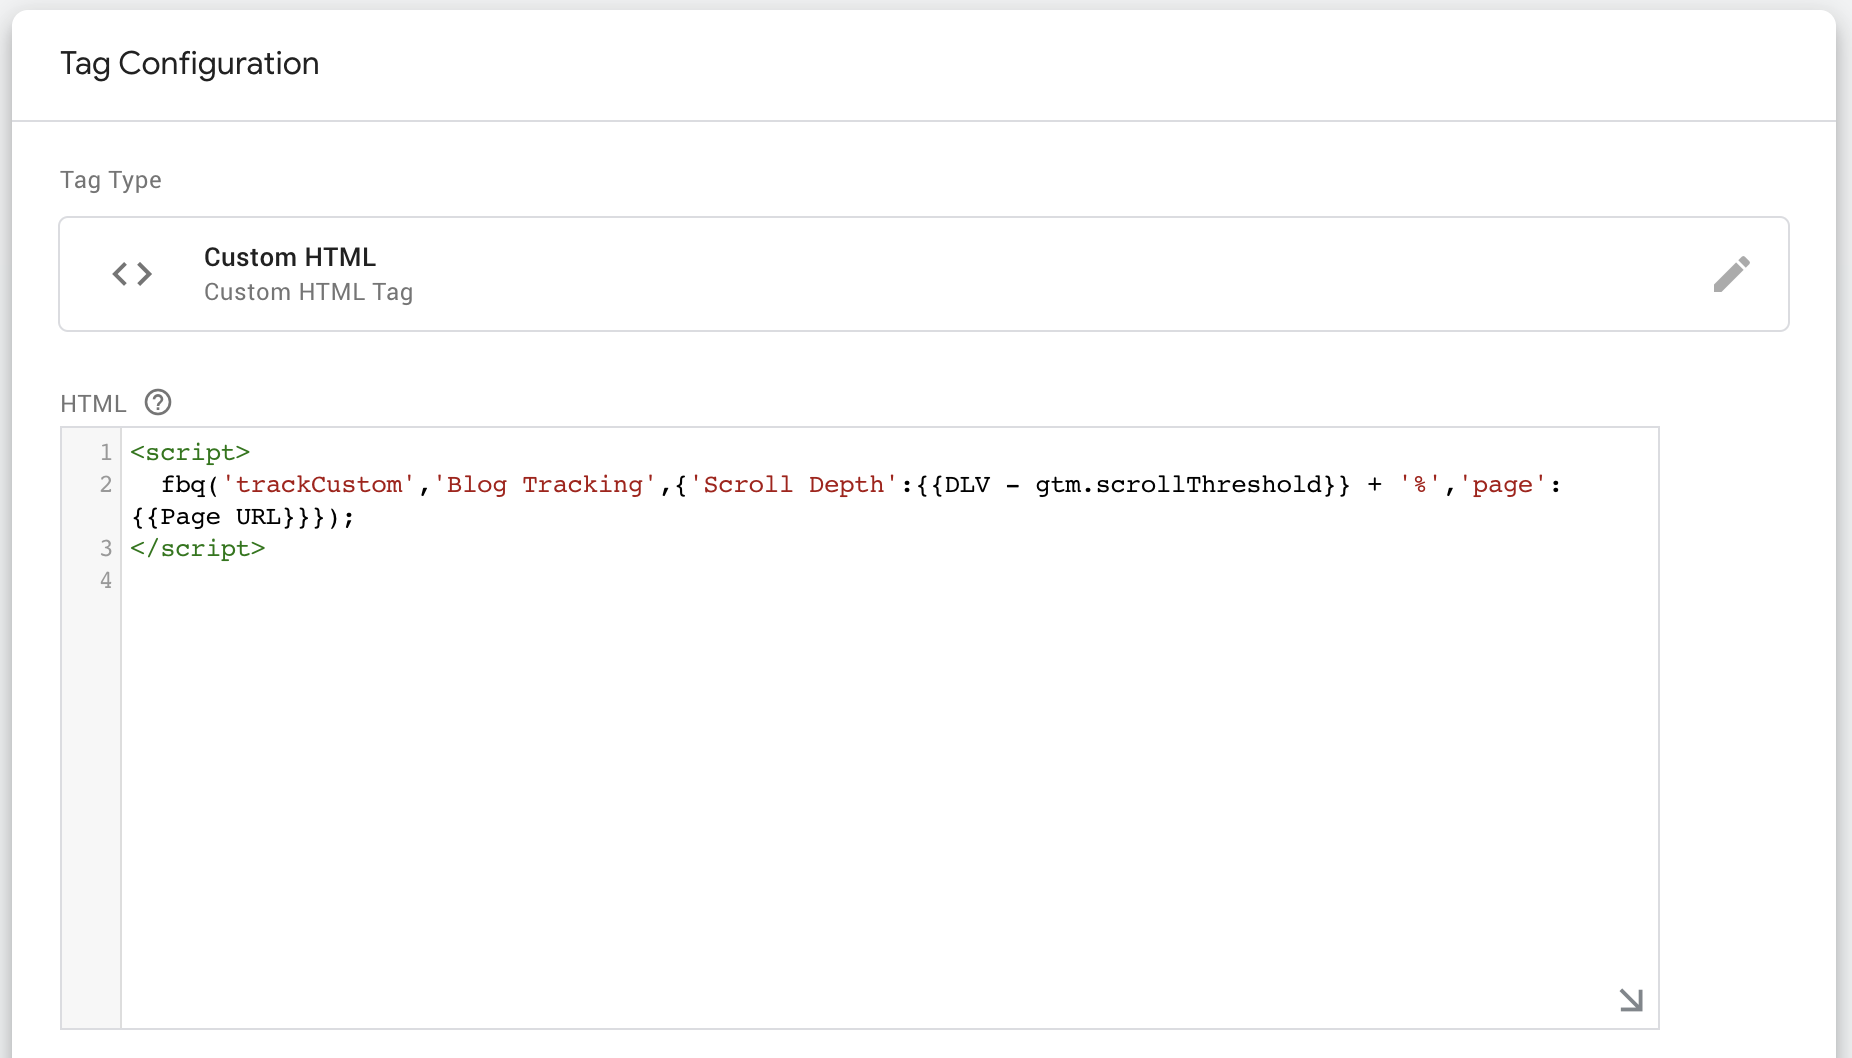Click the Custom HTML code brackets icon
Image resolution: width=1852 pixels, height=1058 pixels.
point(132,274)
